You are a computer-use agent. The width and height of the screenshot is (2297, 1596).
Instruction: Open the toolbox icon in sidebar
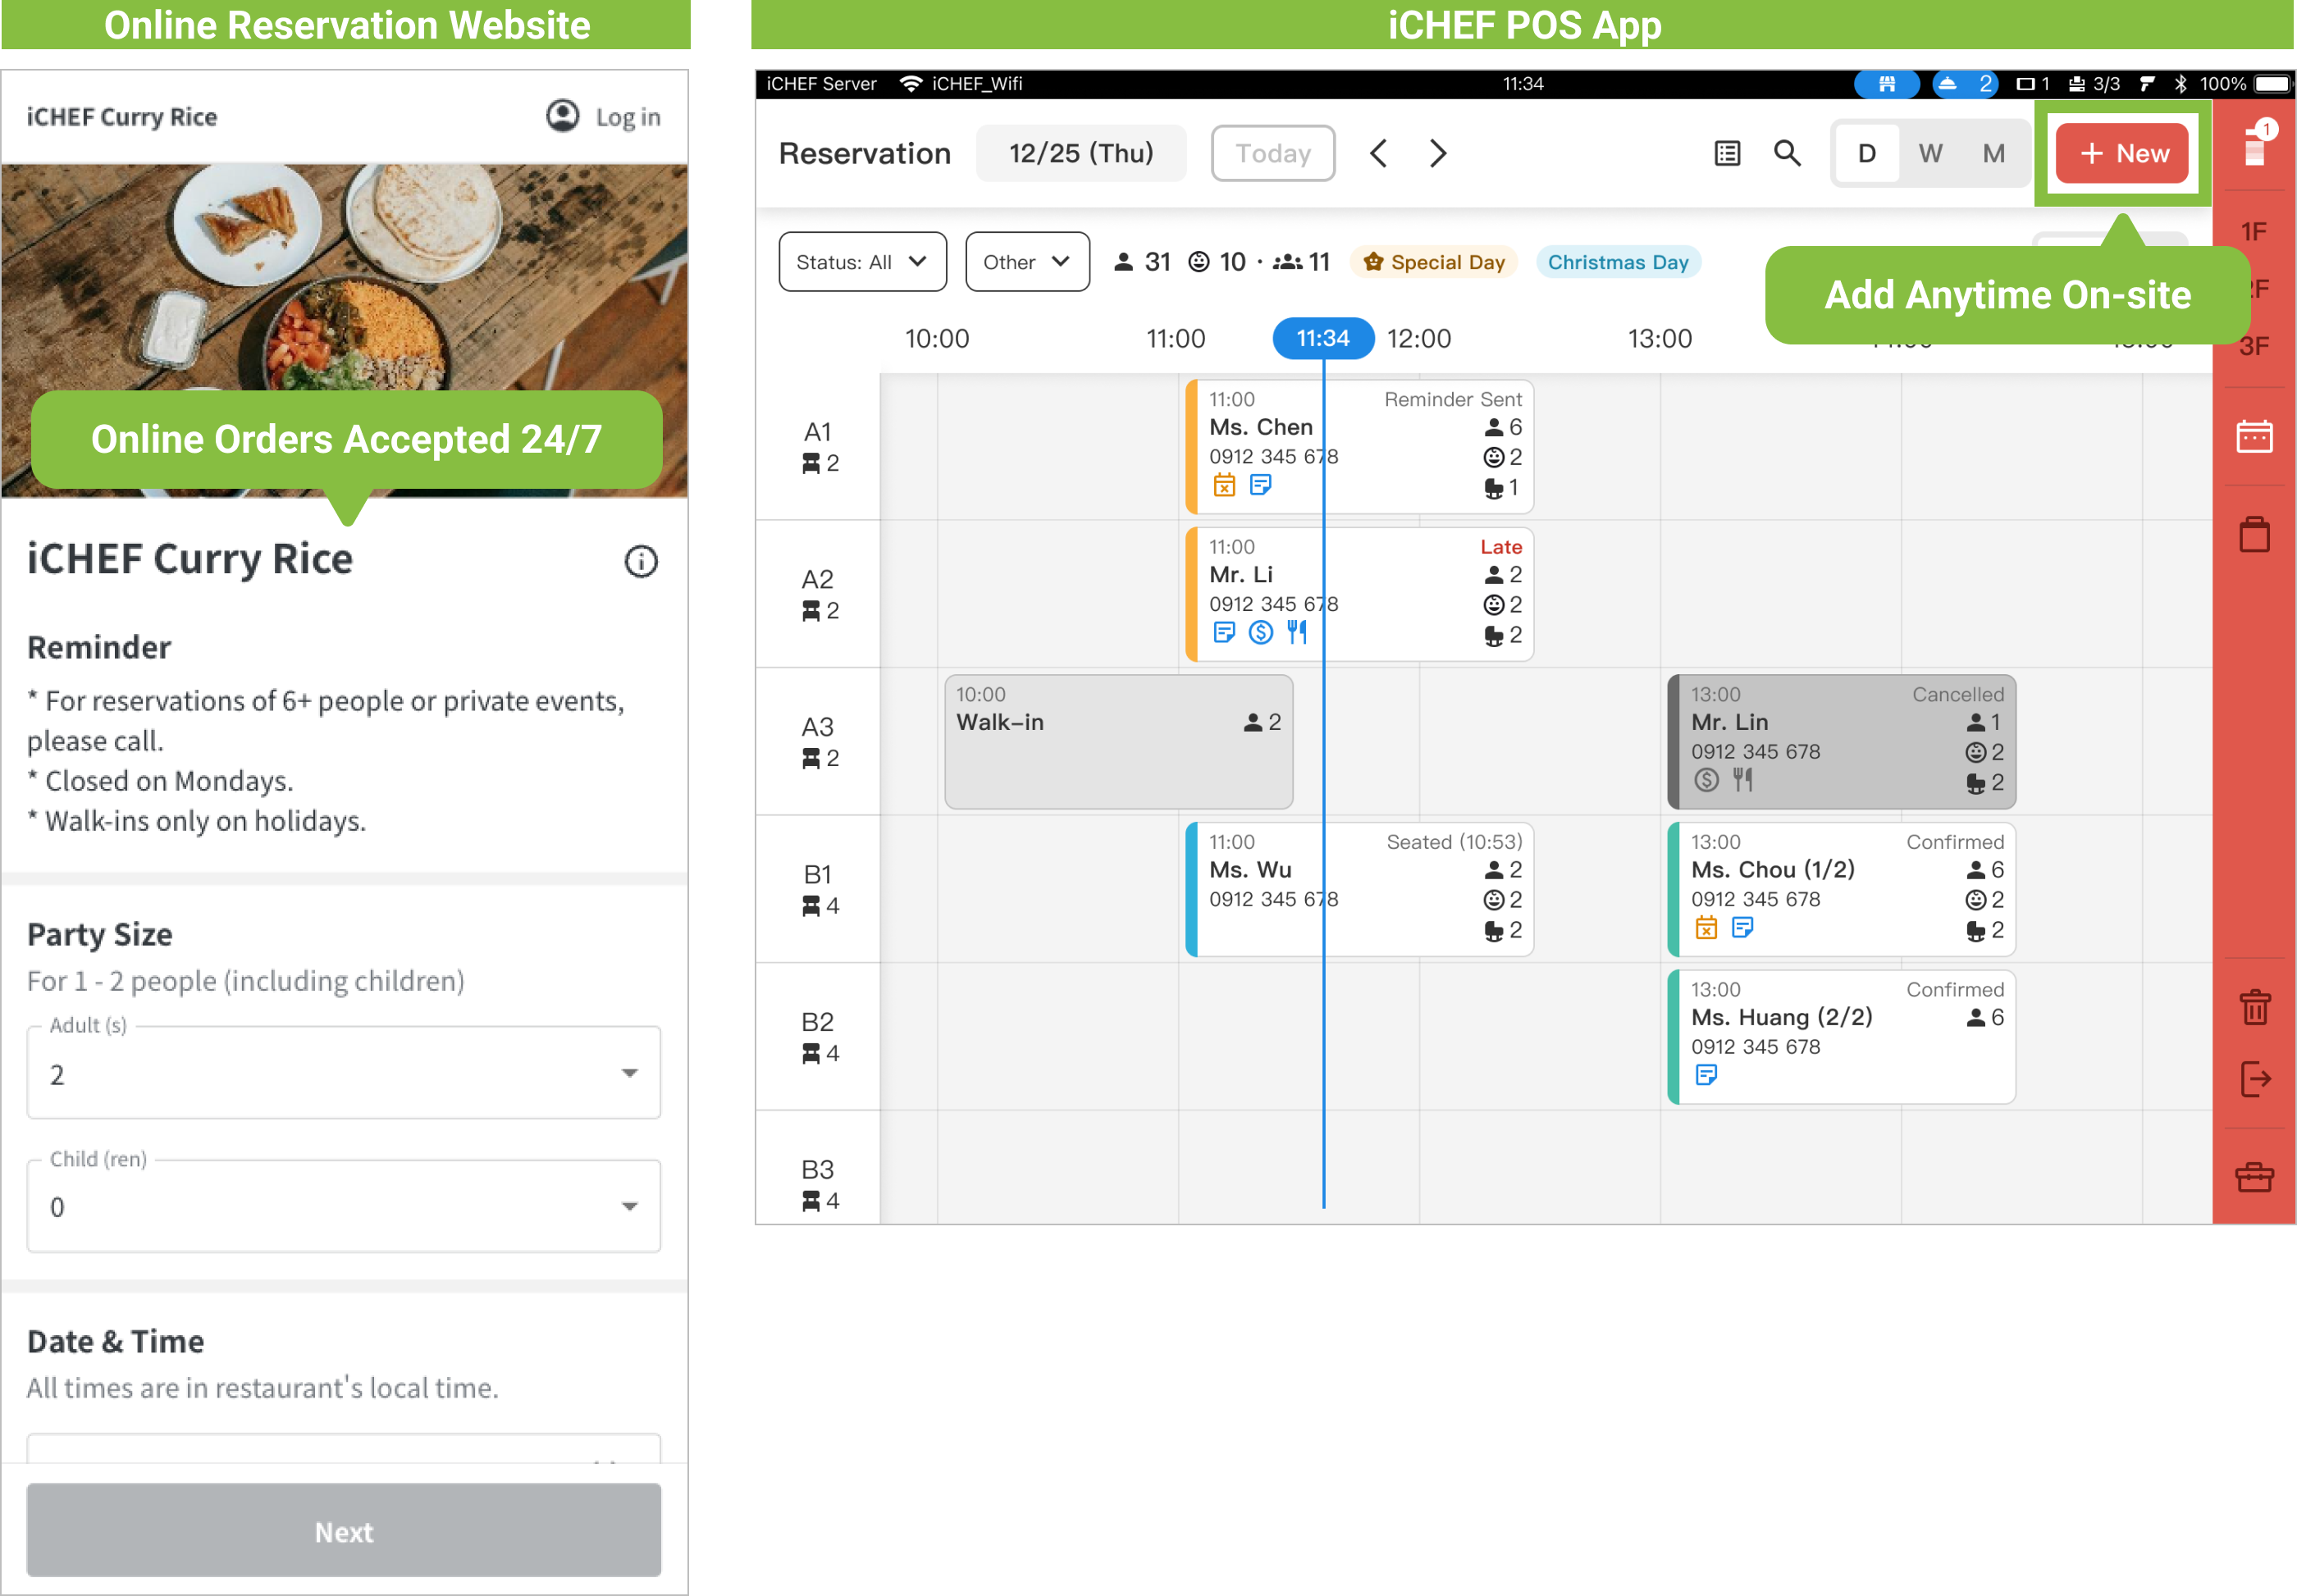point(2254,1176)
